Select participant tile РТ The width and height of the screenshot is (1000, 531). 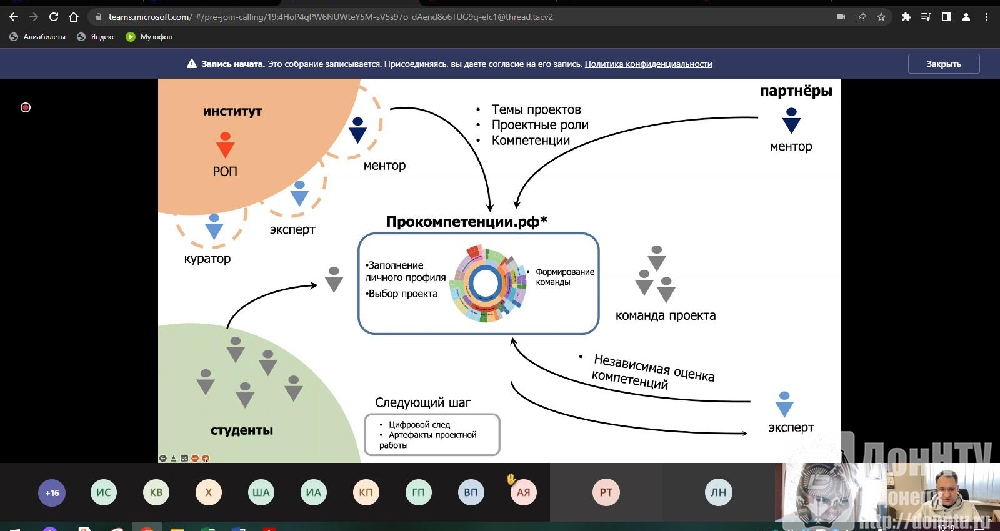(x=606, y=492)
